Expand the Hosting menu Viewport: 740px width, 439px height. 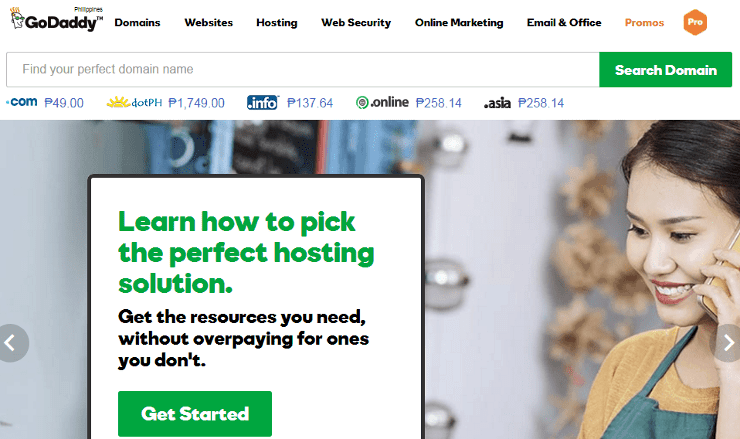(x=277, y=23)
